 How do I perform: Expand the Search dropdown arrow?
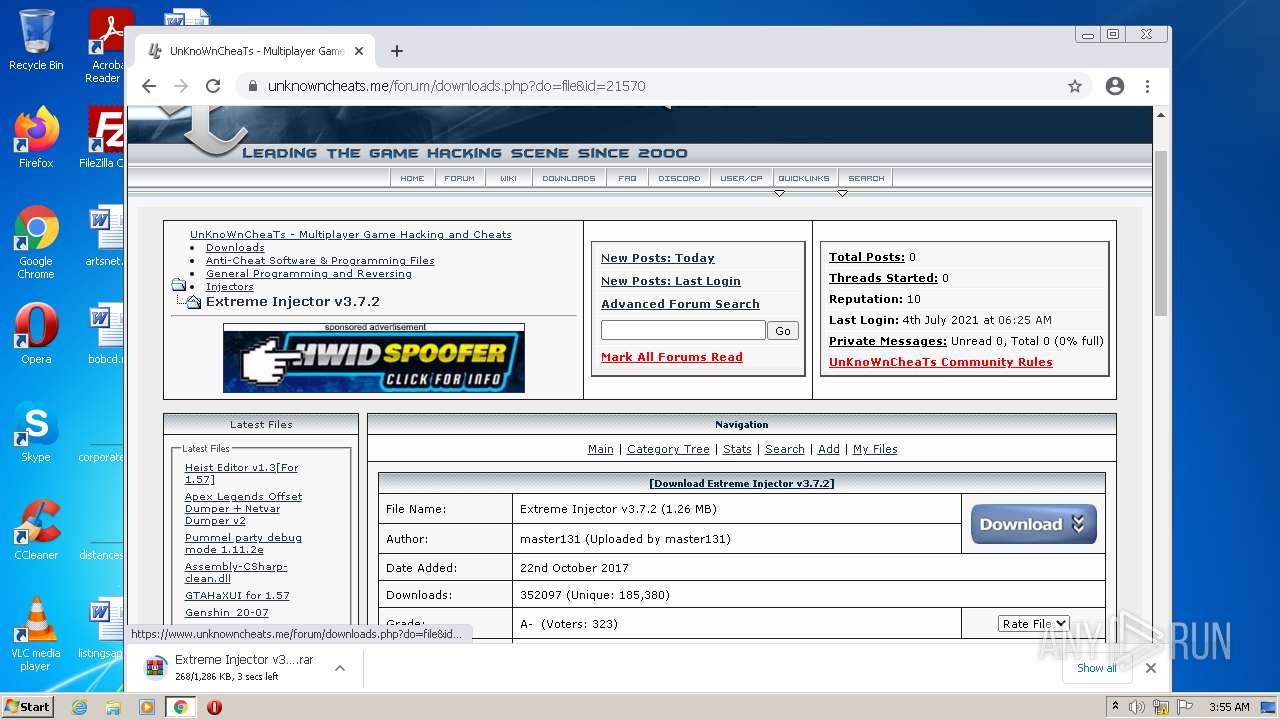point(842,193)
